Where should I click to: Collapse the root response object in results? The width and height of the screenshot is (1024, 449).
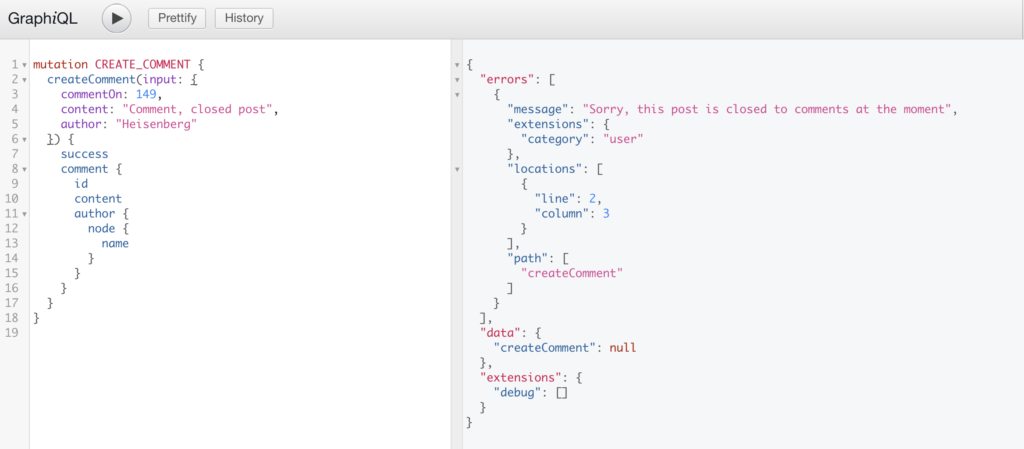(x=458, y=65)
